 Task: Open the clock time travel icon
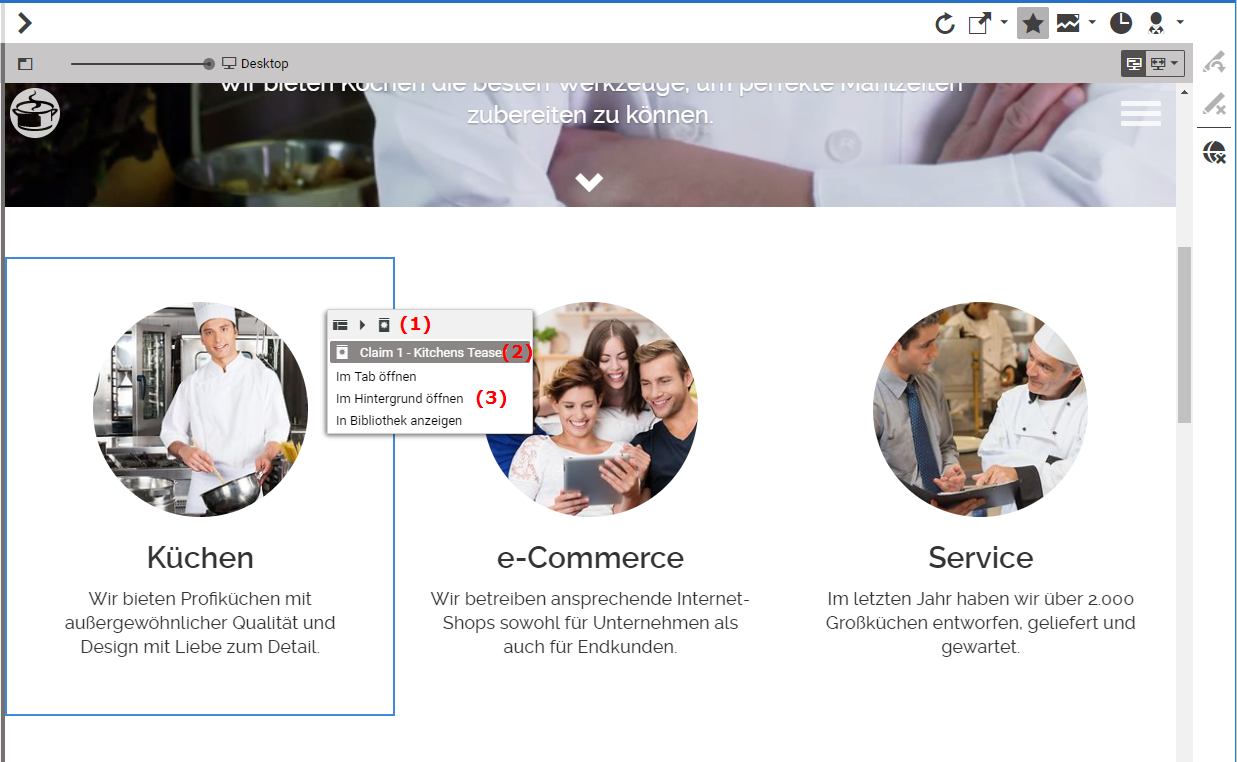(x=1122, y=23)
